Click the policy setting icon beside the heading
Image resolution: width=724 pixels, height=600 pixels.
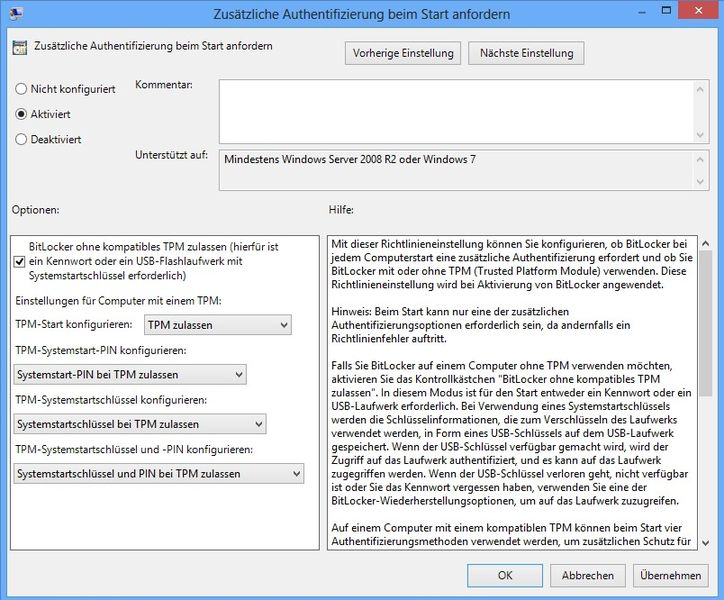20,48
